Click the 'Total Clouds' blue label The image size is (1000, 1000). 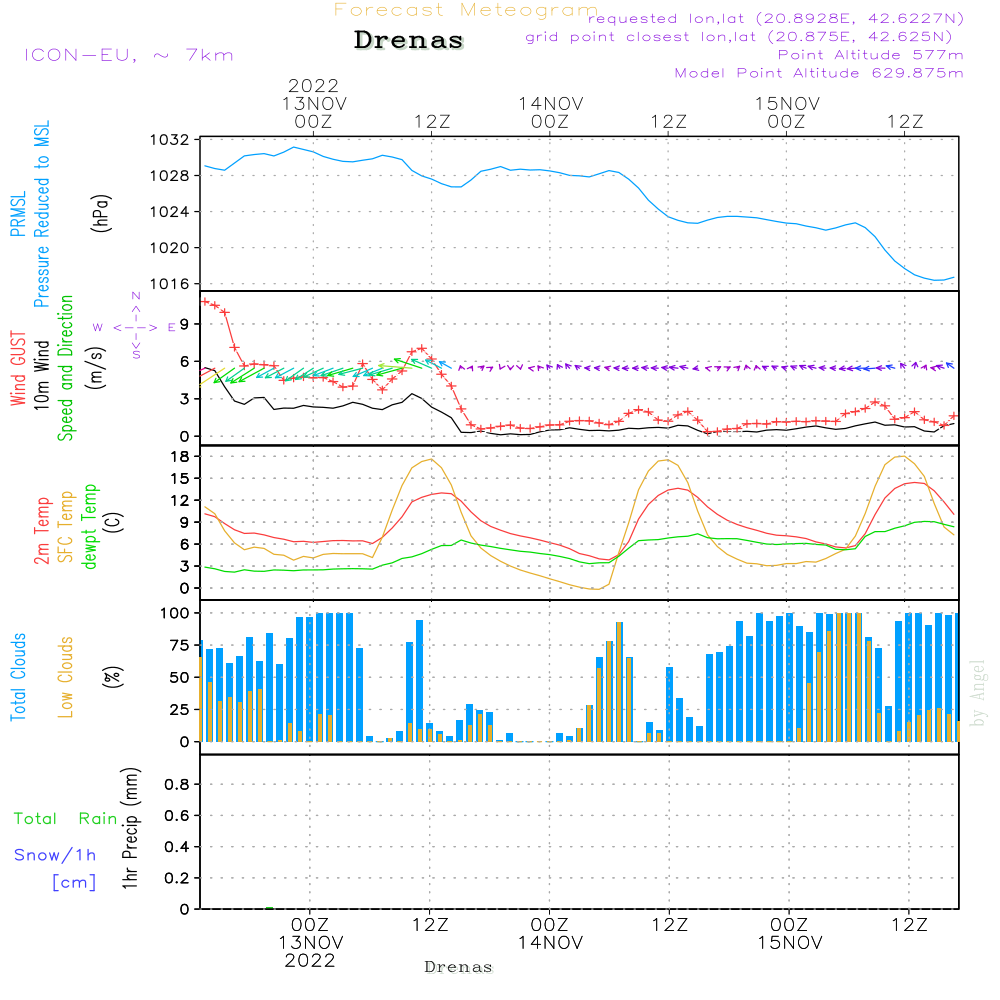(18, 677)
